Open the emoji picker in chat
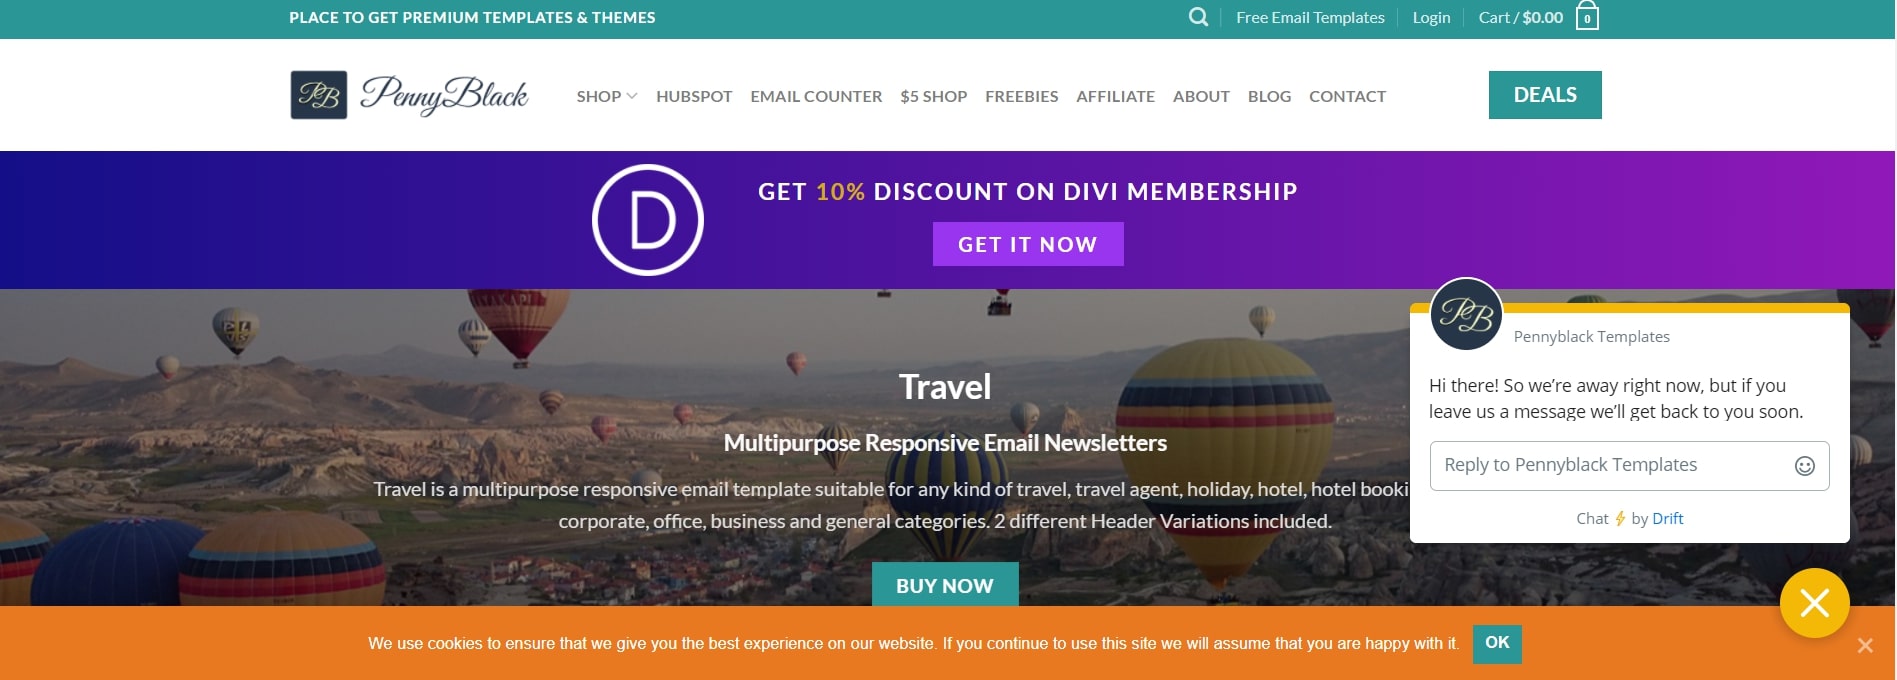Screen dimensions: 1897x680 1804,466
